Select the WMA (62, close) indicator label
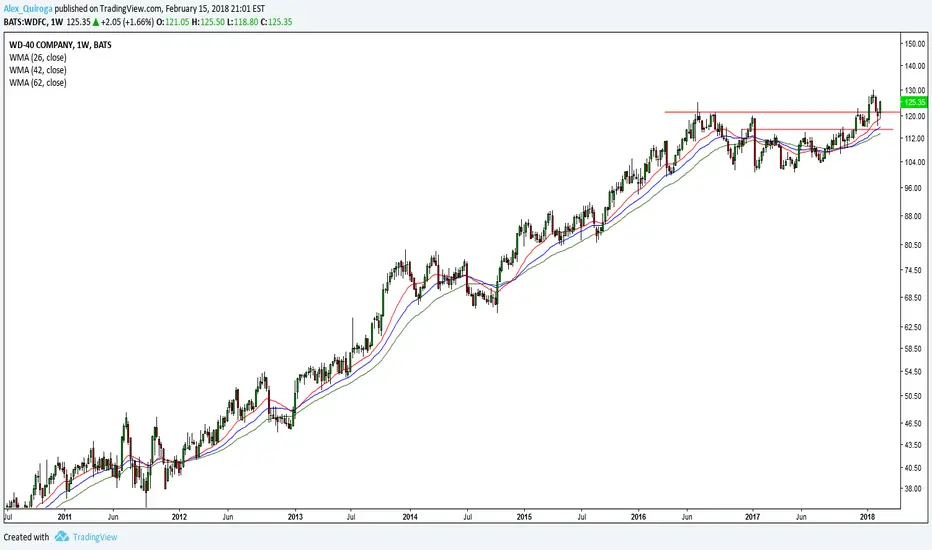Image resolution: width=932 pixels, height=550 pixels. pyautogui.click(x=37, y=83)
